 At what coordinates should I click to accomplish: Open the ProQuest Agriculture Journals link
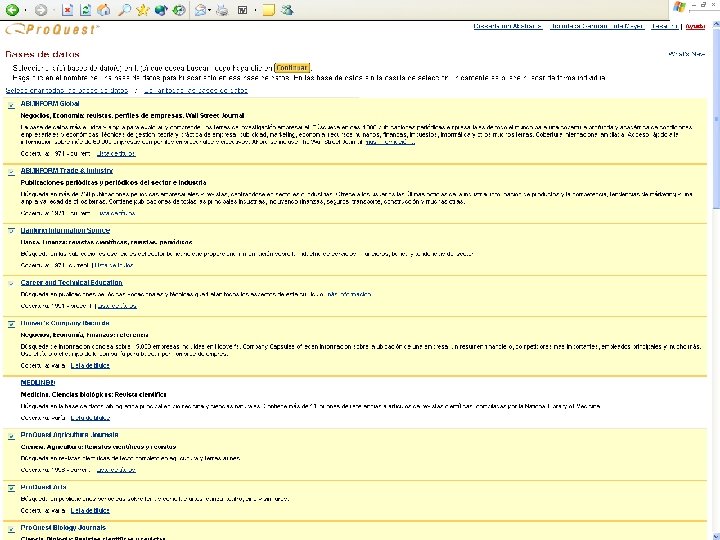coord(69,434)
